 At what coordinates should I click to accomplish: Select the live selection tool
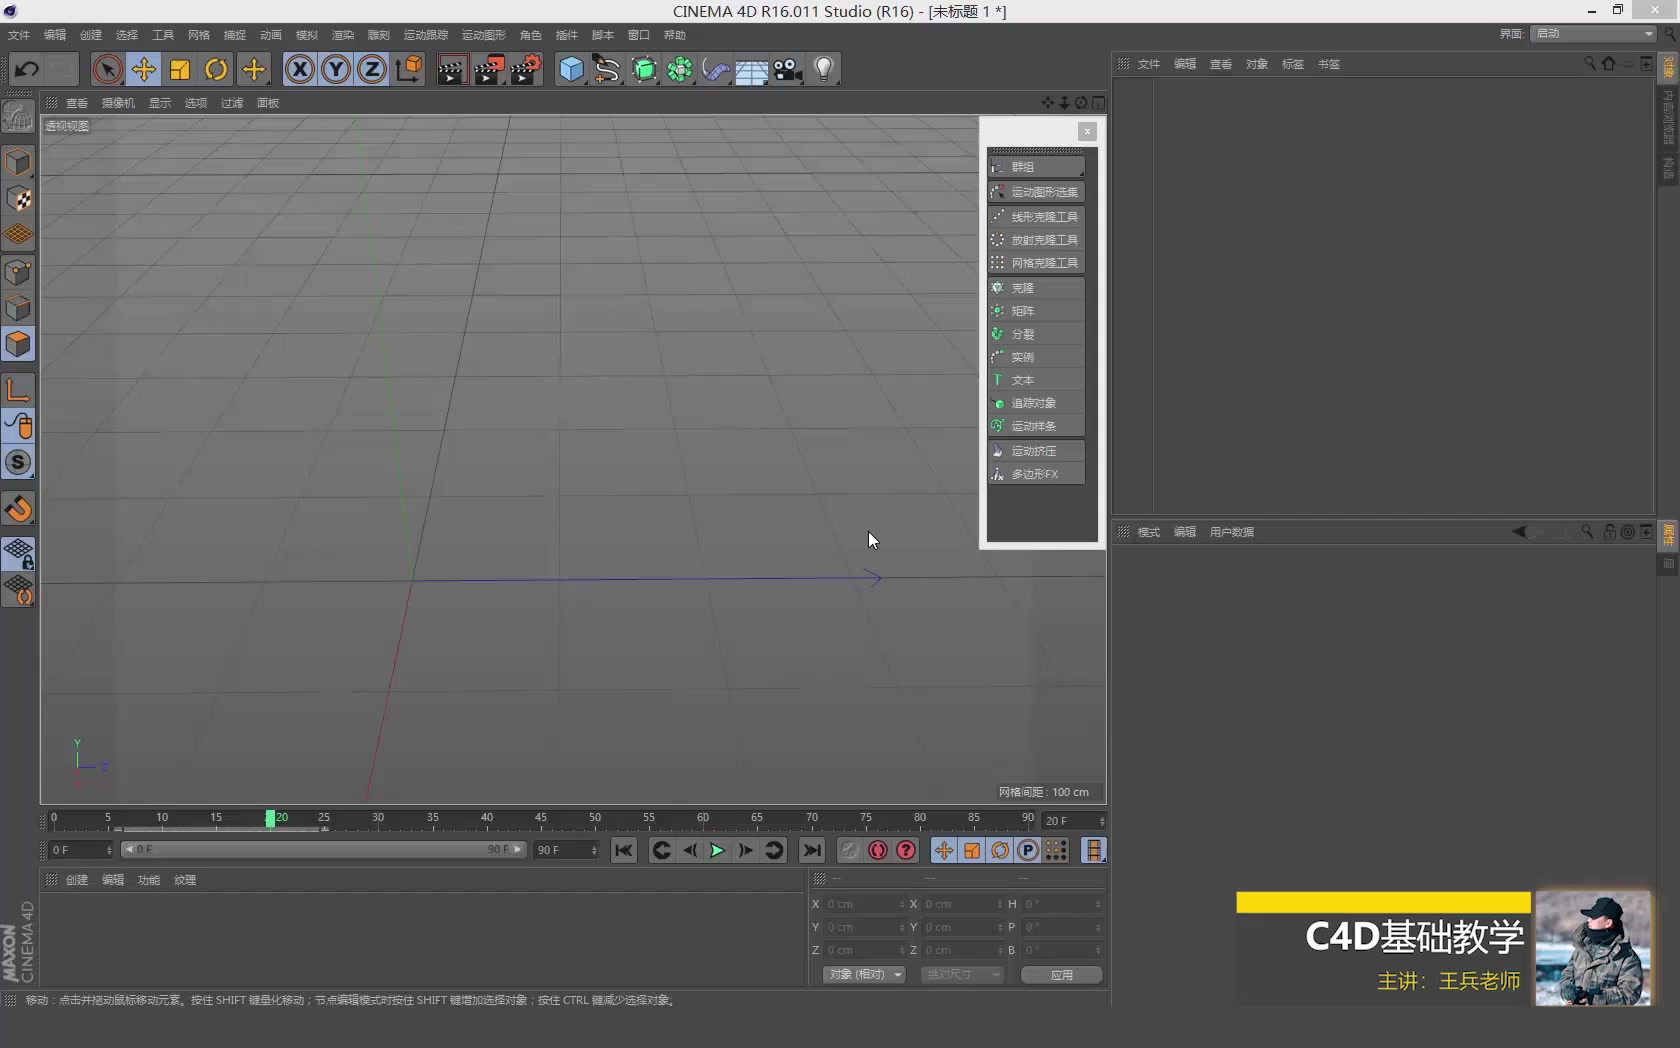(x=107, y=69)
